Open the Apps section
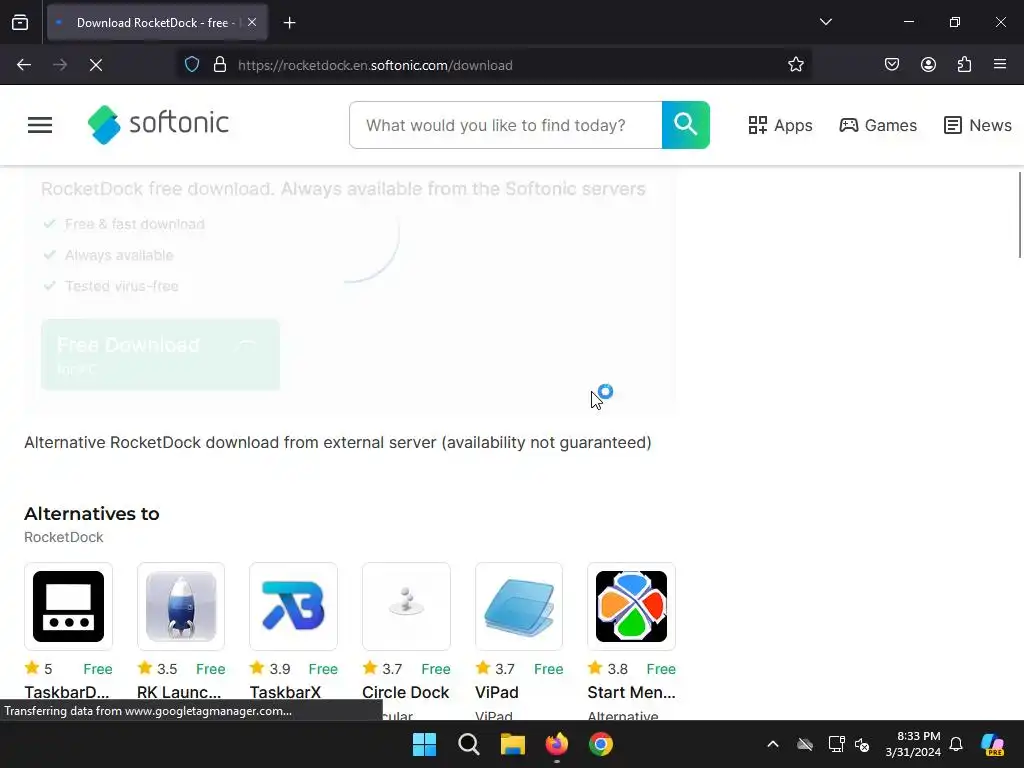1024x768 pixels. (x=780, y=125)
